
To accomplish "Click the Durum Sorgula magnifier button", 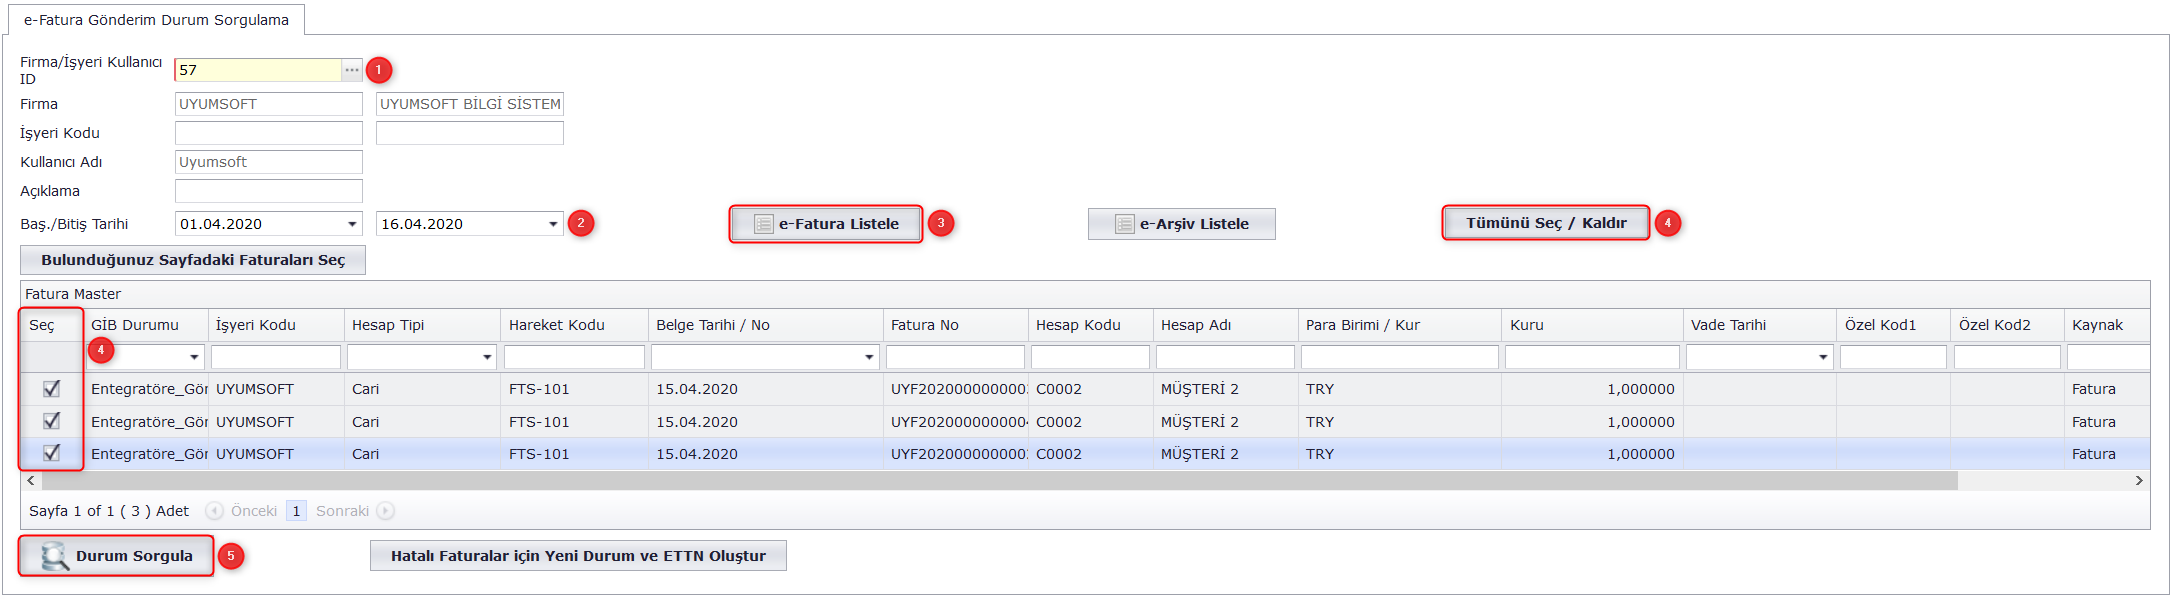I will coord(116,556).
